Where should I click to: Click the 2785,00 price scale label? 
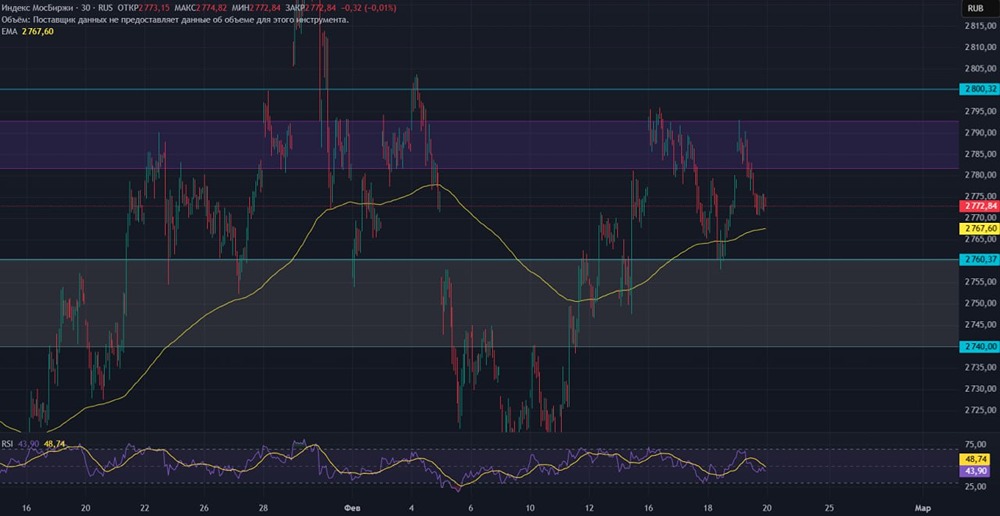tap(980, 154)
